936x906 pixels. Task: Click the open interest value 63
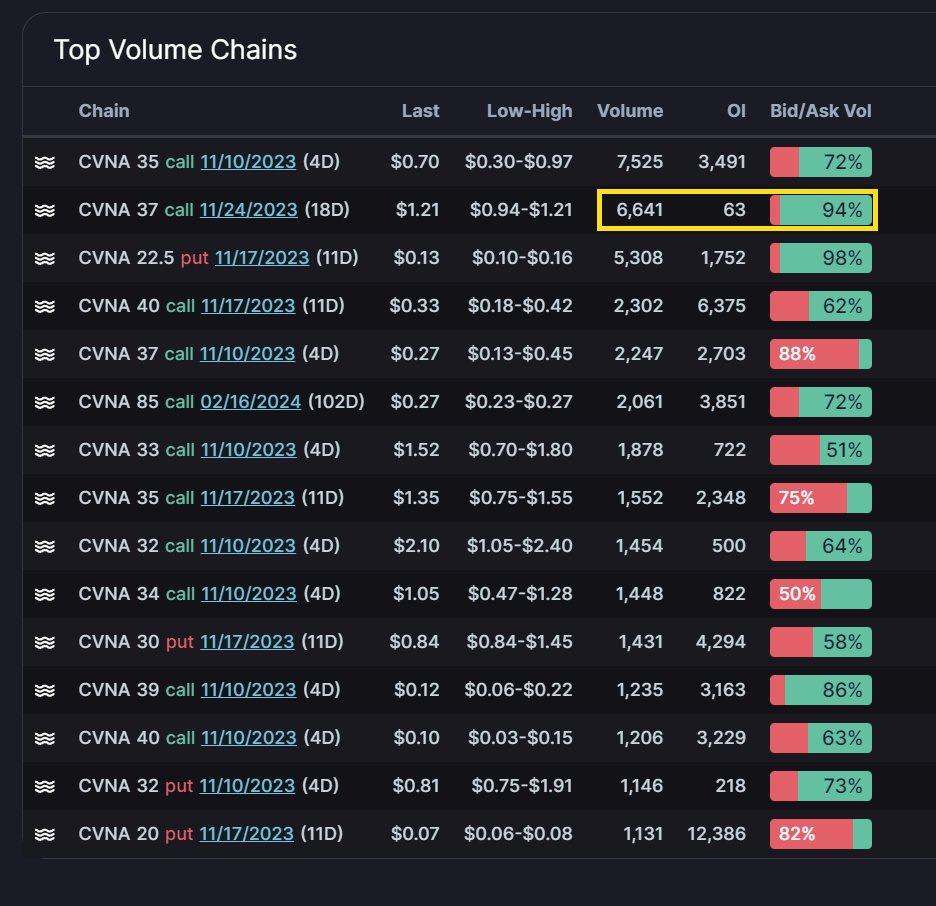(x=734, y=210)
